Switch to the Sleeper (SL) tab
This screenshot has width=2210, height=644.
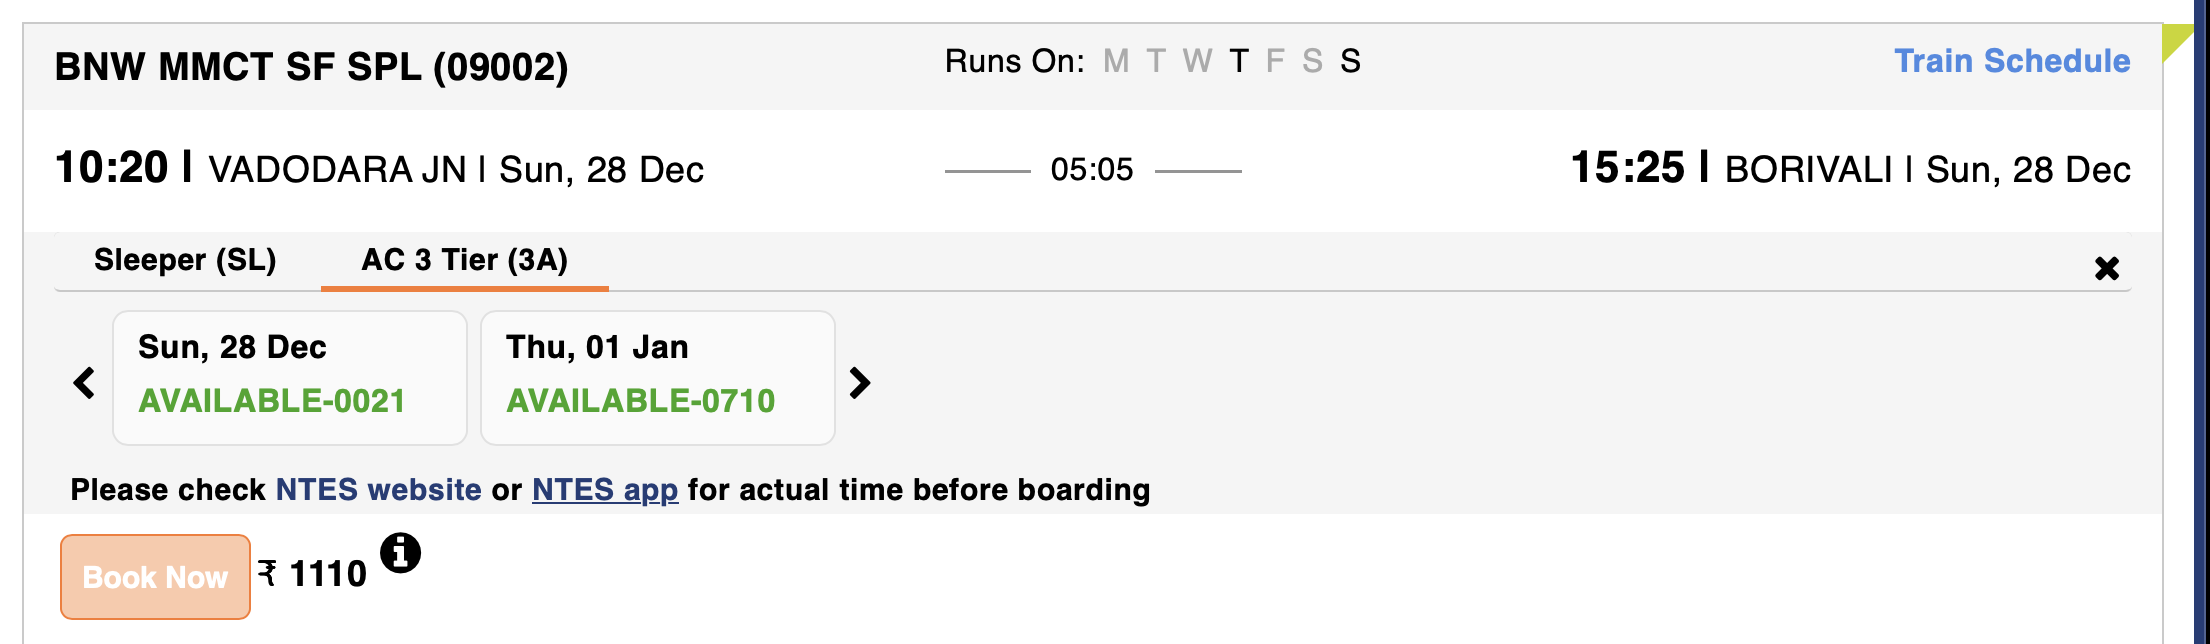click(185, 260)
